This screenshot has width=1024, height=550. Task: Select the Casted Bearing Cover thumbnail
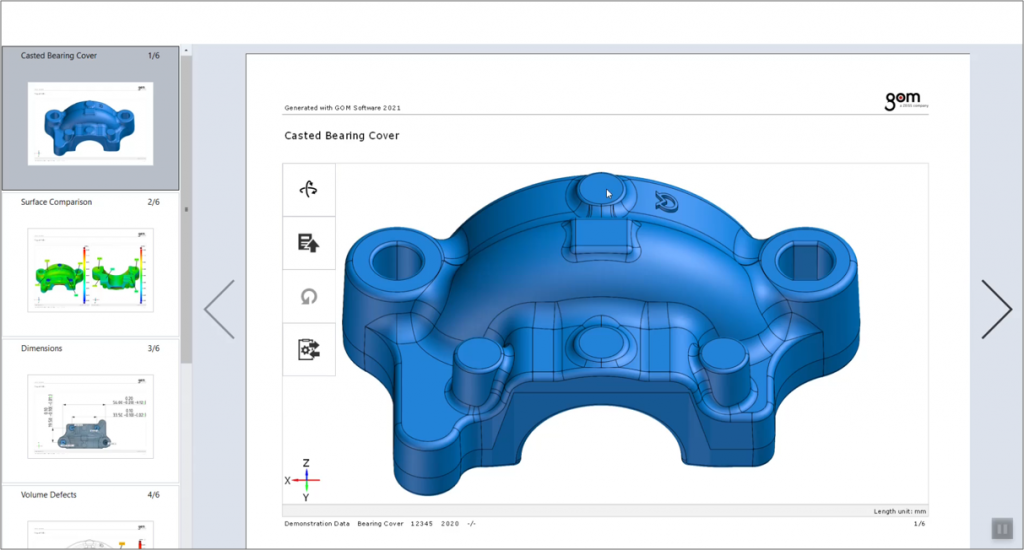pos(90,123)
